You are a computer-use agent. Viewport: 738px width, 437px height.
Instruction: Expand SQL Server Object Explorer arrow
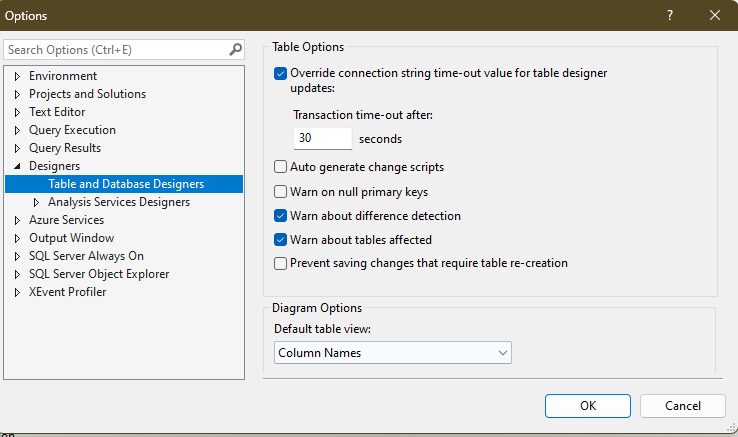point(17,274)
